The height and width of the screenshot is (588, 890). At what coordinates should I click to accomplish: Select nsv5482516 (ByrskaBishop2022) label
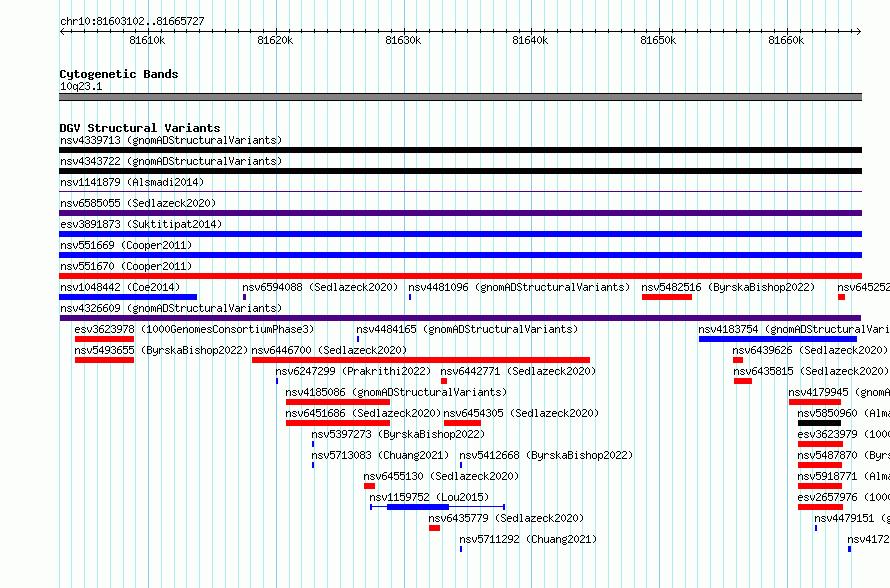coord(728,287)
